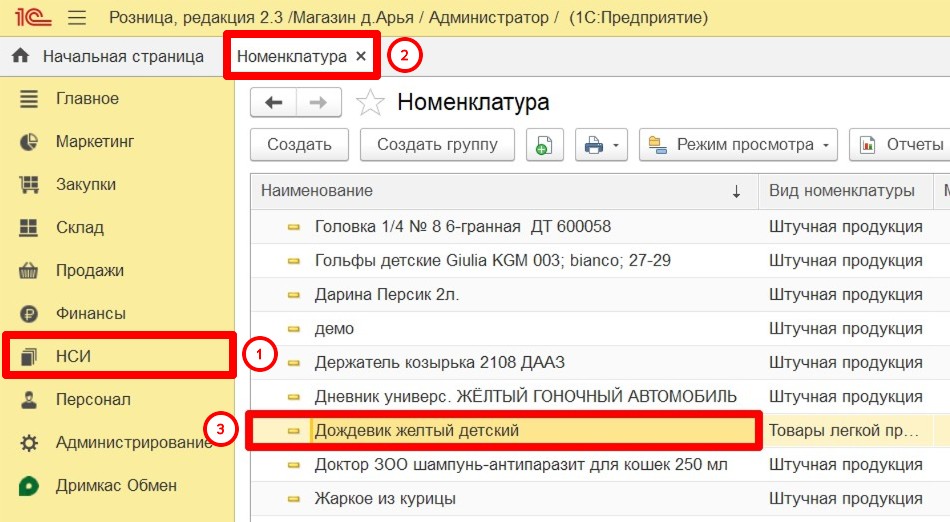Click the Создать button
The image size is (950, 522).
(x=299, y=145)
